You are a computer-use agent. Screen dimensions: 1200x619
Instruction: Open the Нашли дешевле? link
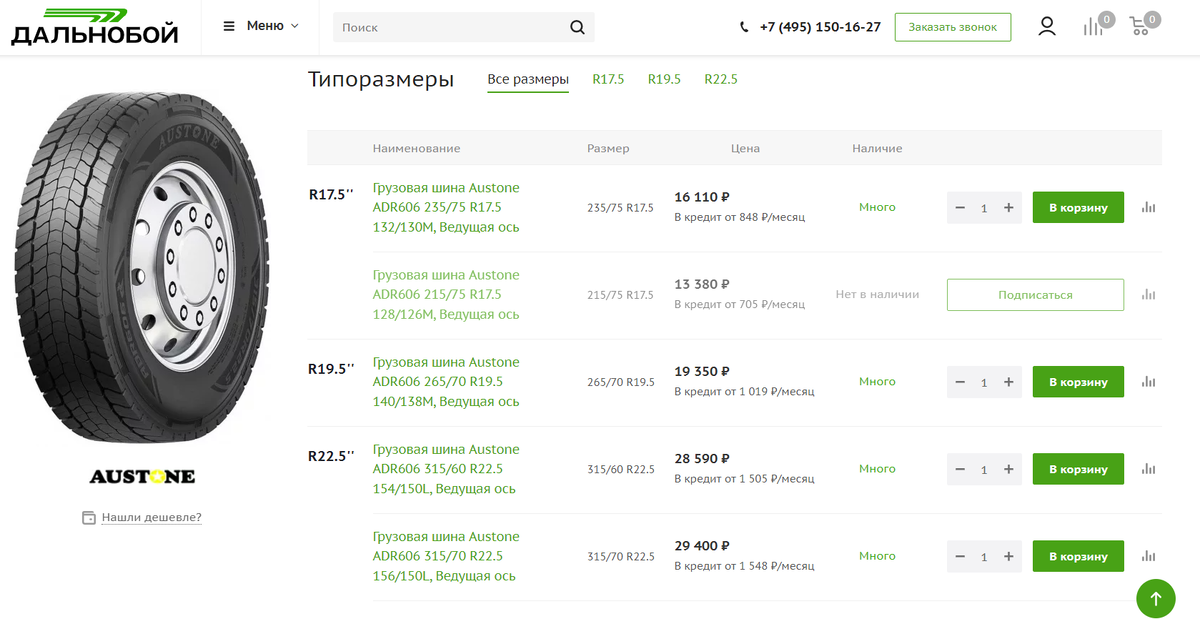pos(151,518)
